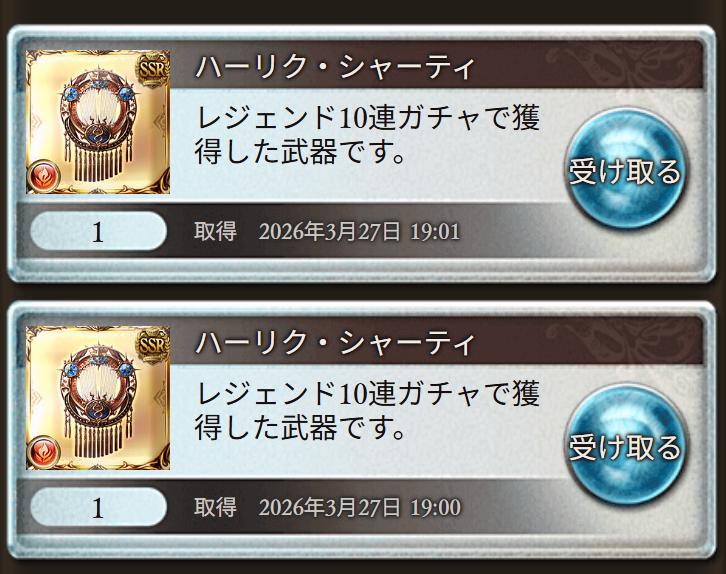Select ハーリク・シャーティ title of the 19:00 entry
Screen dimensions: 726x574
click(x=335, y=343)
